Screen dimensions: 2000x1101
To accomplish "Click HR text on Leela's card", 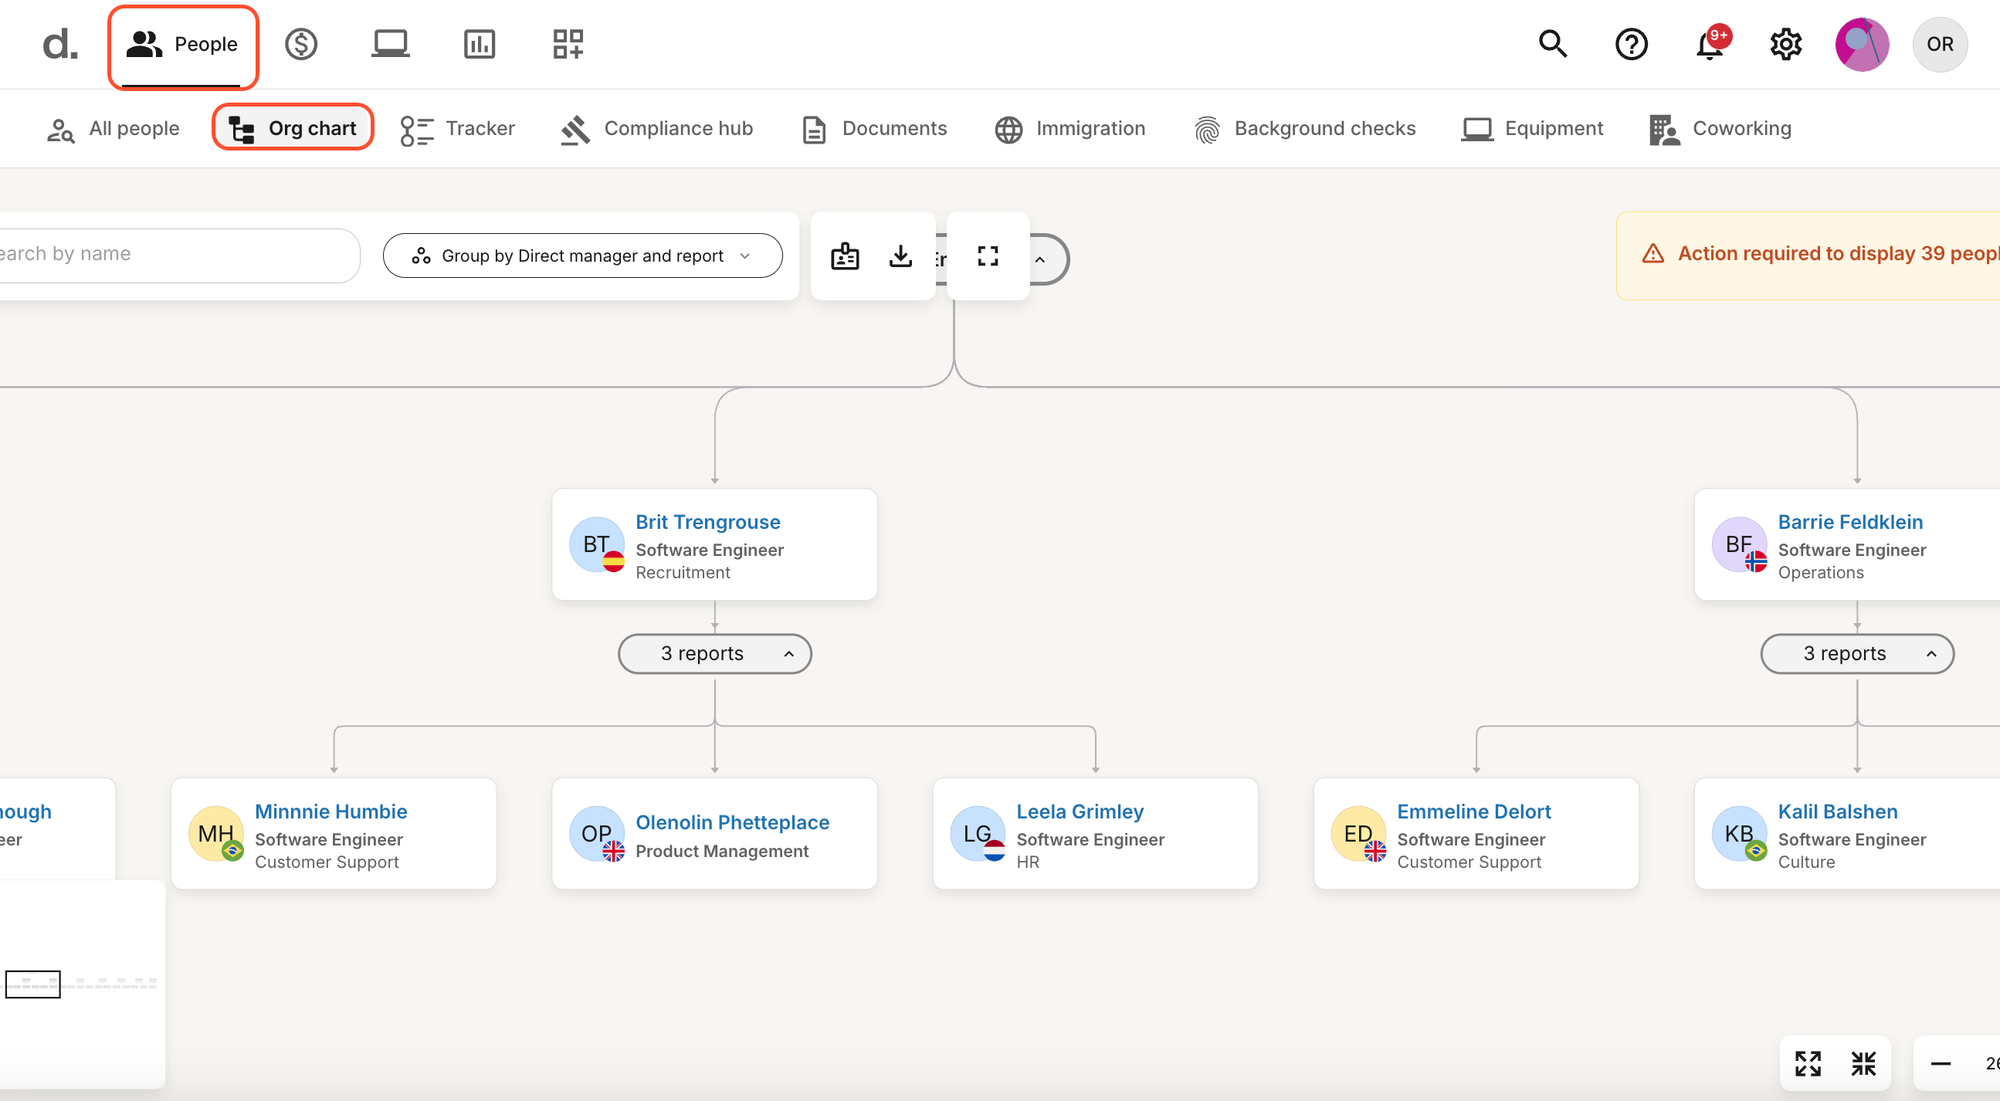I will 1028,863.
